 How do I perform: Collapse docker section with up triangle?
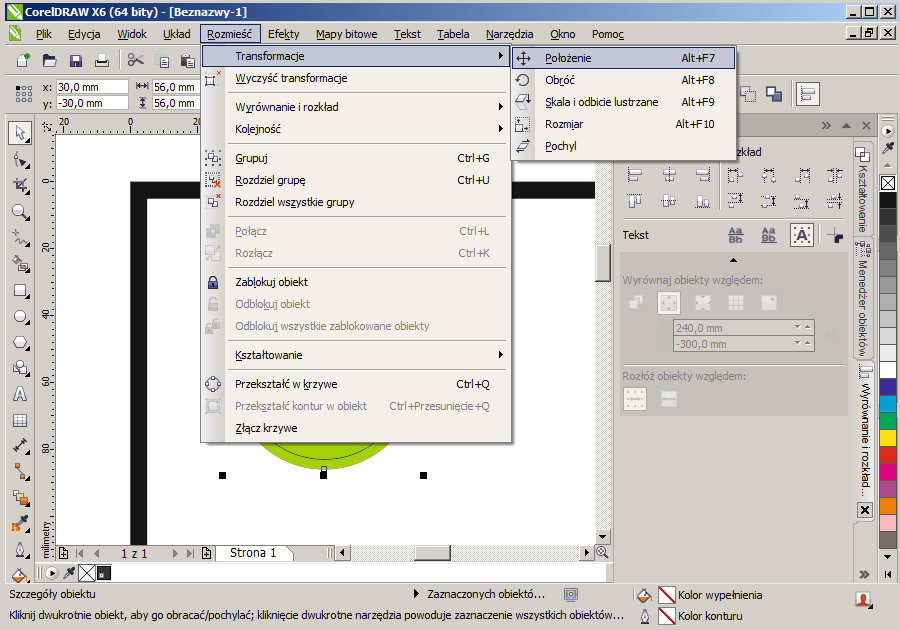click(734, 260)
